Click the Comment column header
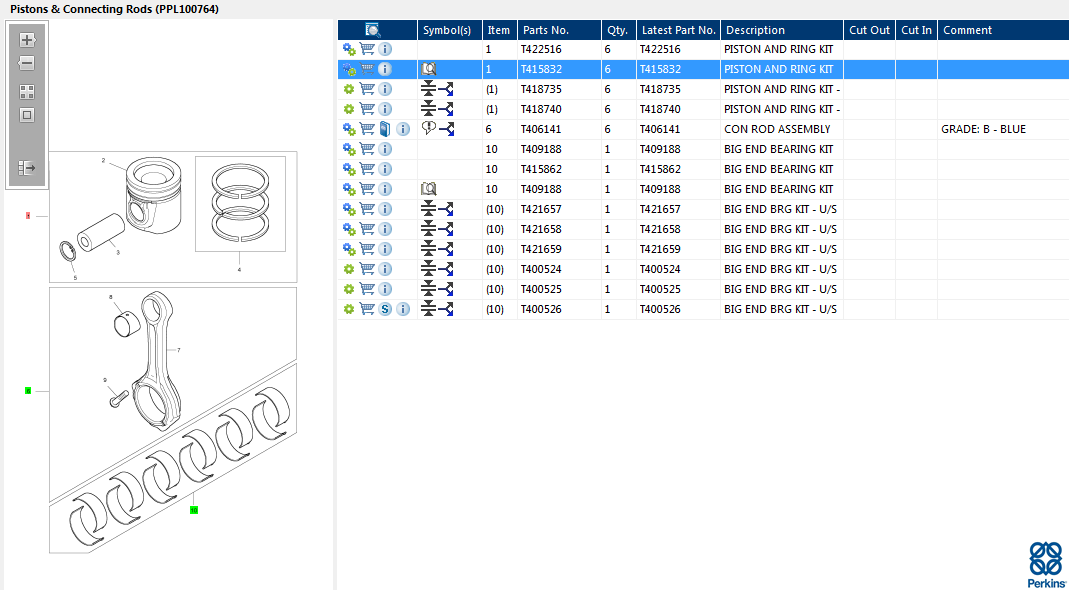Viewport: 1069px width, 590px height. (x=967, y=30)
